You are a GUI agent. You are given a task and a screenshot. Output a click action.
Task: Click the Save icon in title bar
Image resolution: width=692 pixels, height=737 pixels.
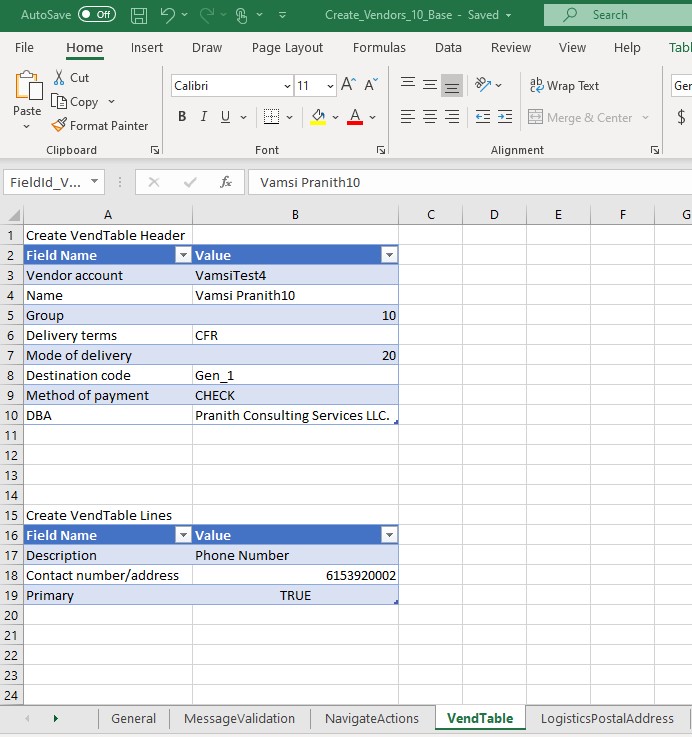(x=139, y=15)
